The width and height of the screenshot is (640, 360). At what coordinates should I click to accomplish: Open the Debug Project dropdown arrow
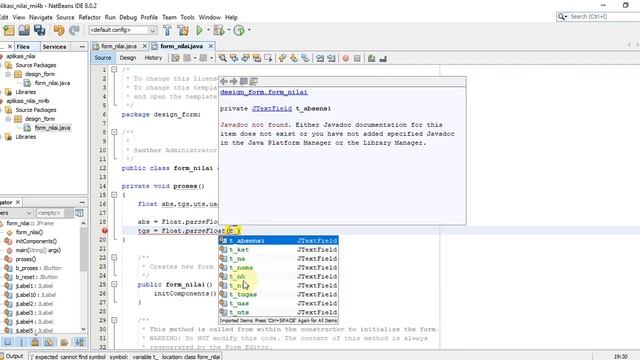229,30
